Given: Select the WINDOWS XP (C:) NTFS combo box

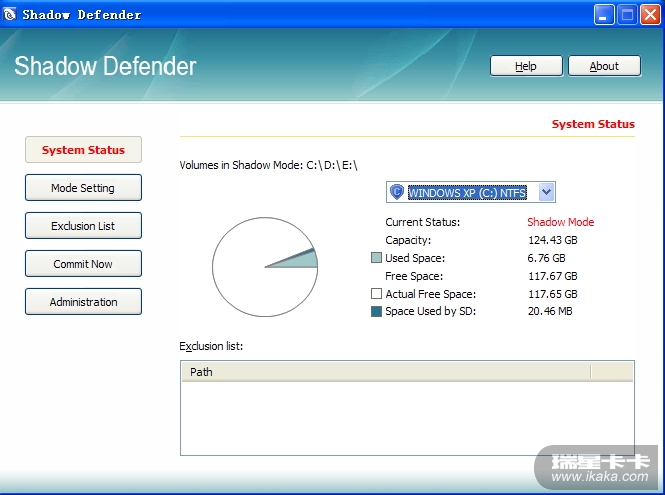Looking at the screenshot, I should pyautogui.click(x=470, y=192).
